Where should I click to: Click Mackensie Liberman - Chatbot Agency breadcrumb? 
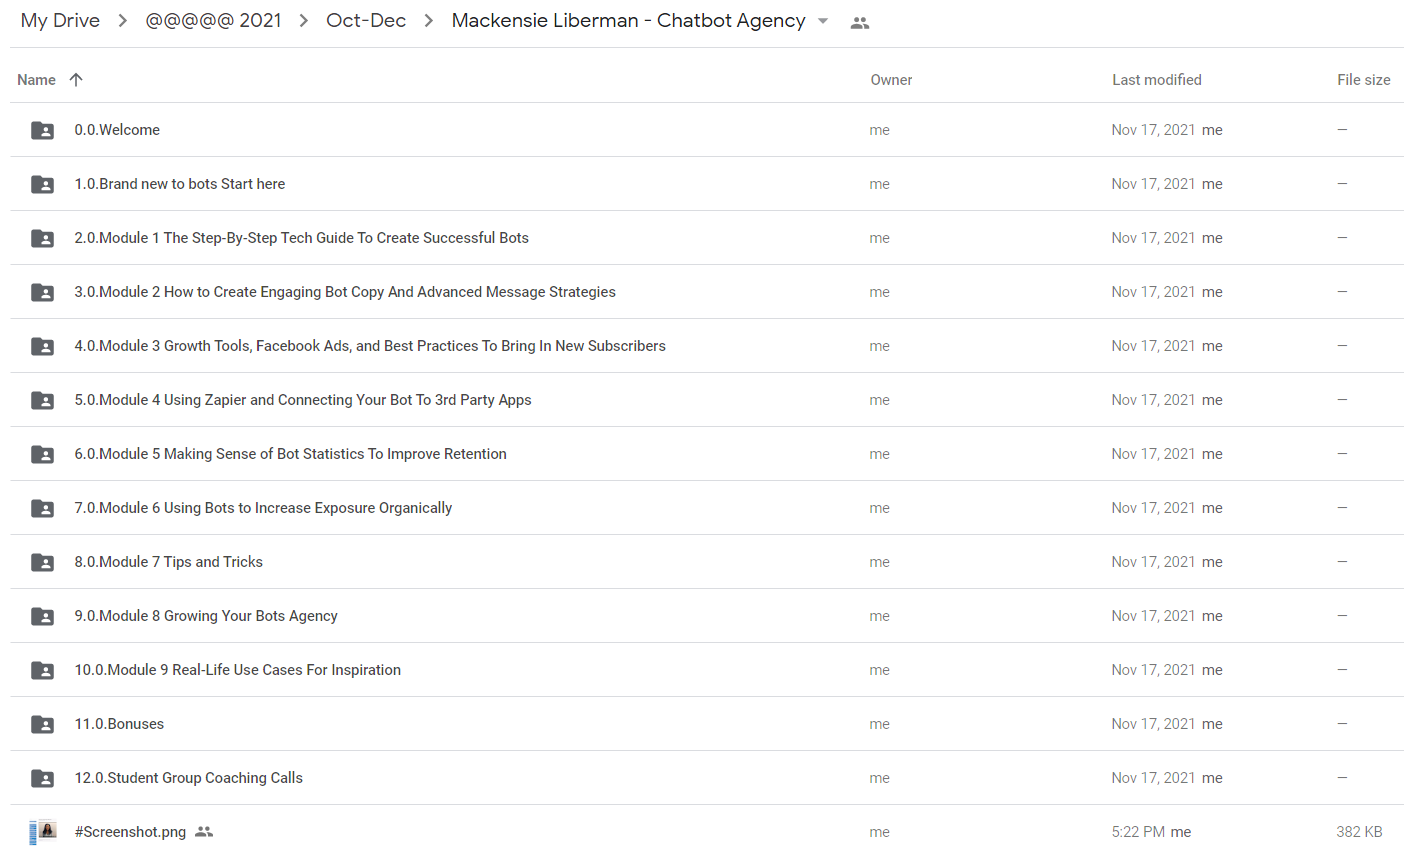tap(628, 21)
